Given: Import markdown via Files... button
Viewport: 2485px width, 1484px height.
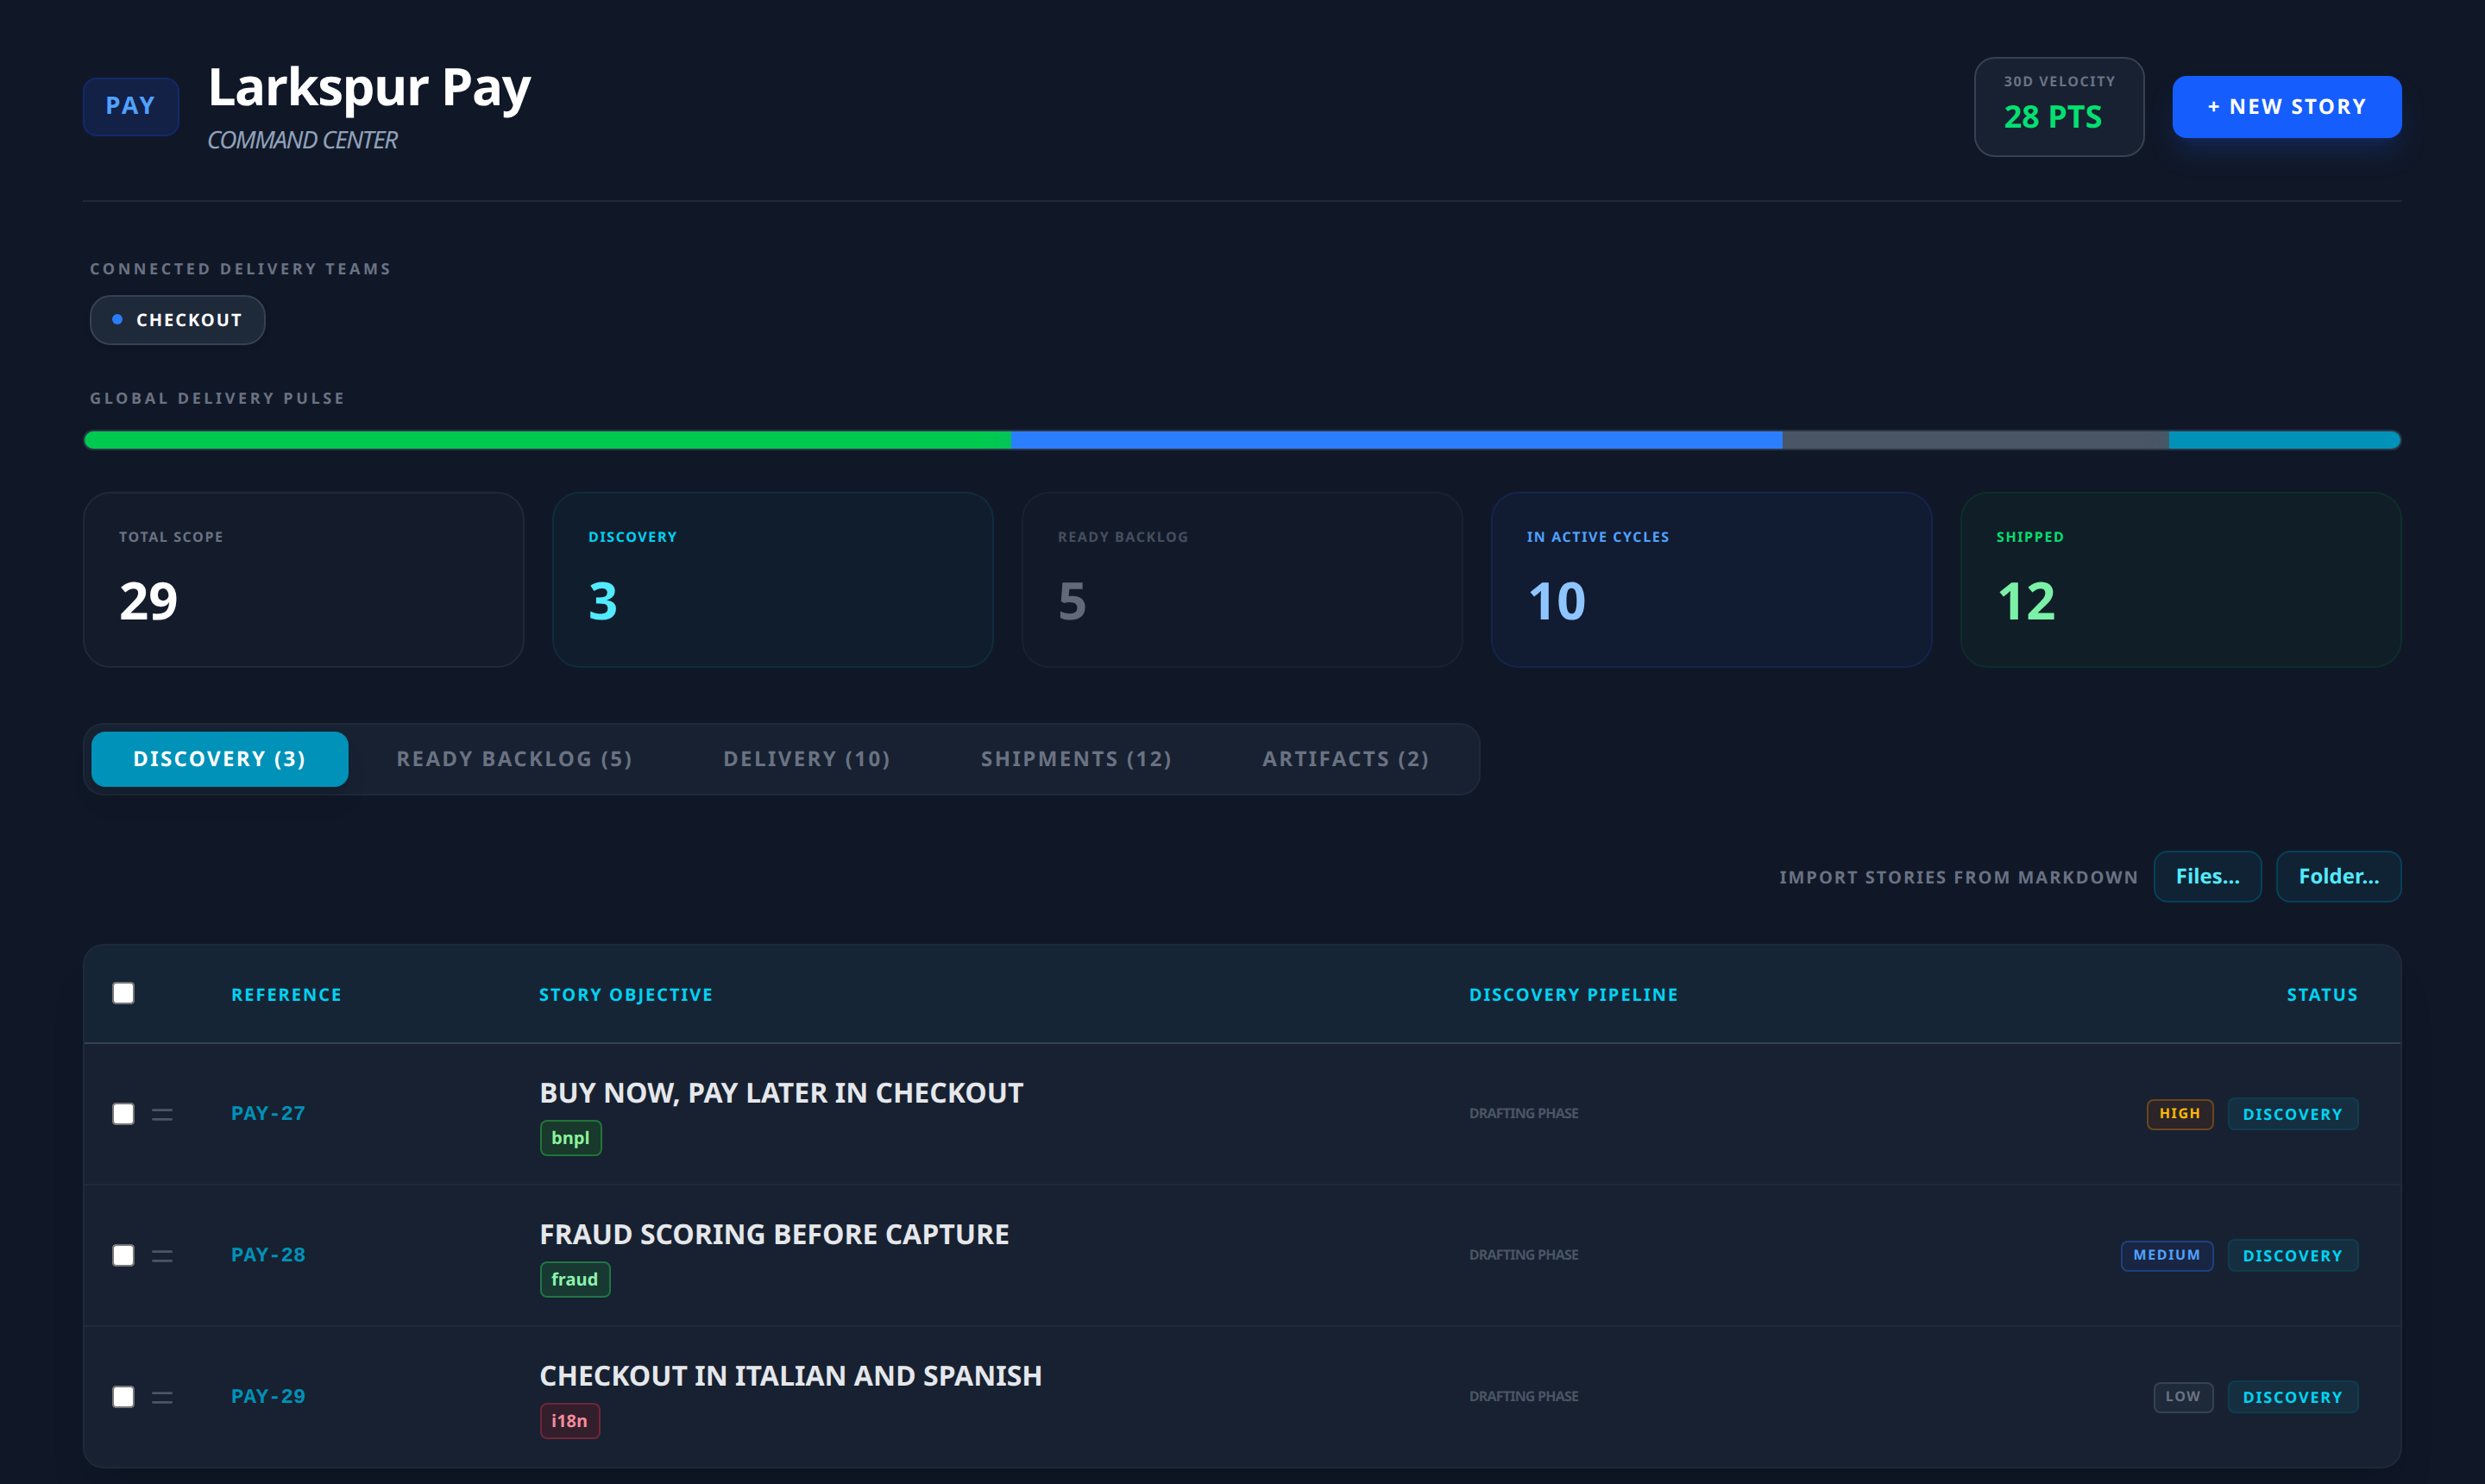Looking at the screenshot, I should [x=2208, y=877].
